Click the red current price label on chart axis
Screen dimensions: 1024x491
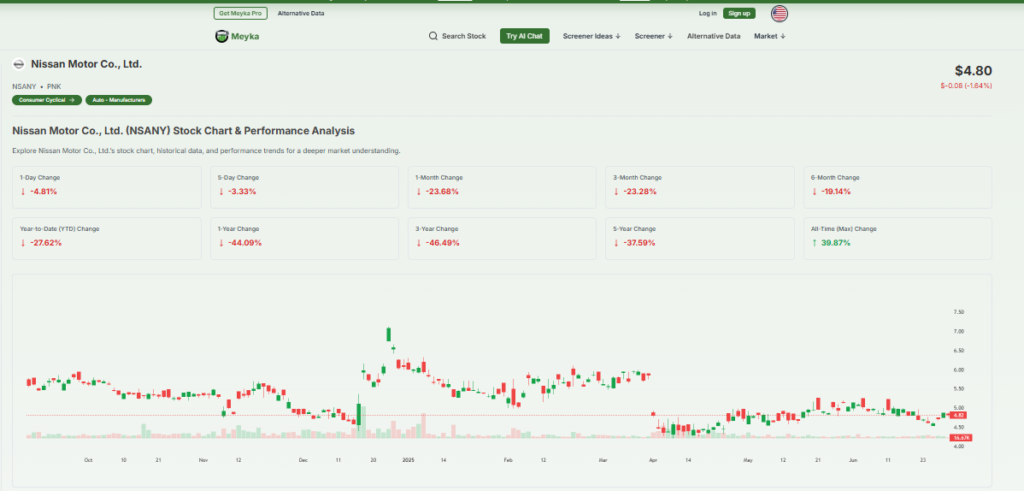click(x=957, y=415)
